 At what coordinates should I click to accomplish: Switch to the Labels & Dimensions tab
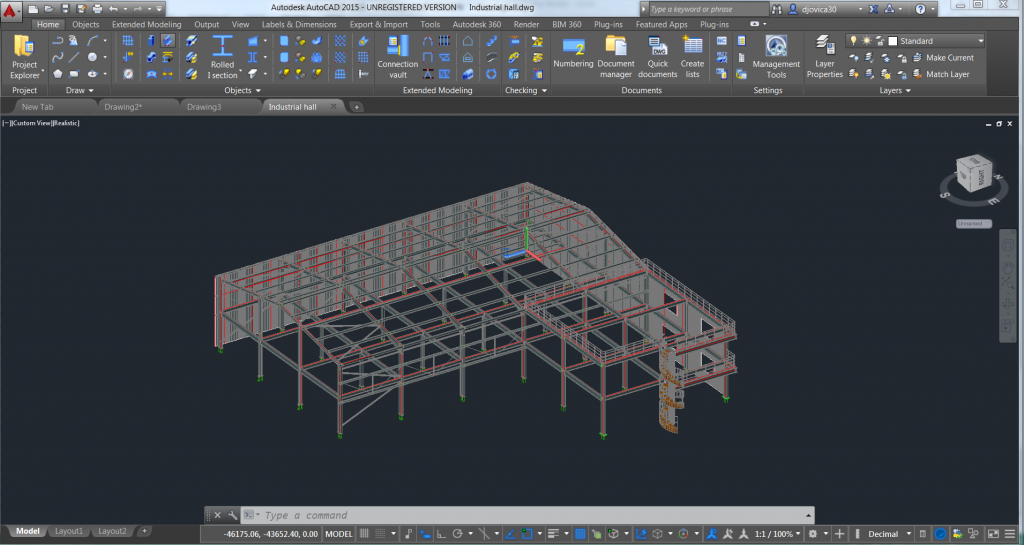[x=299, y=24]
